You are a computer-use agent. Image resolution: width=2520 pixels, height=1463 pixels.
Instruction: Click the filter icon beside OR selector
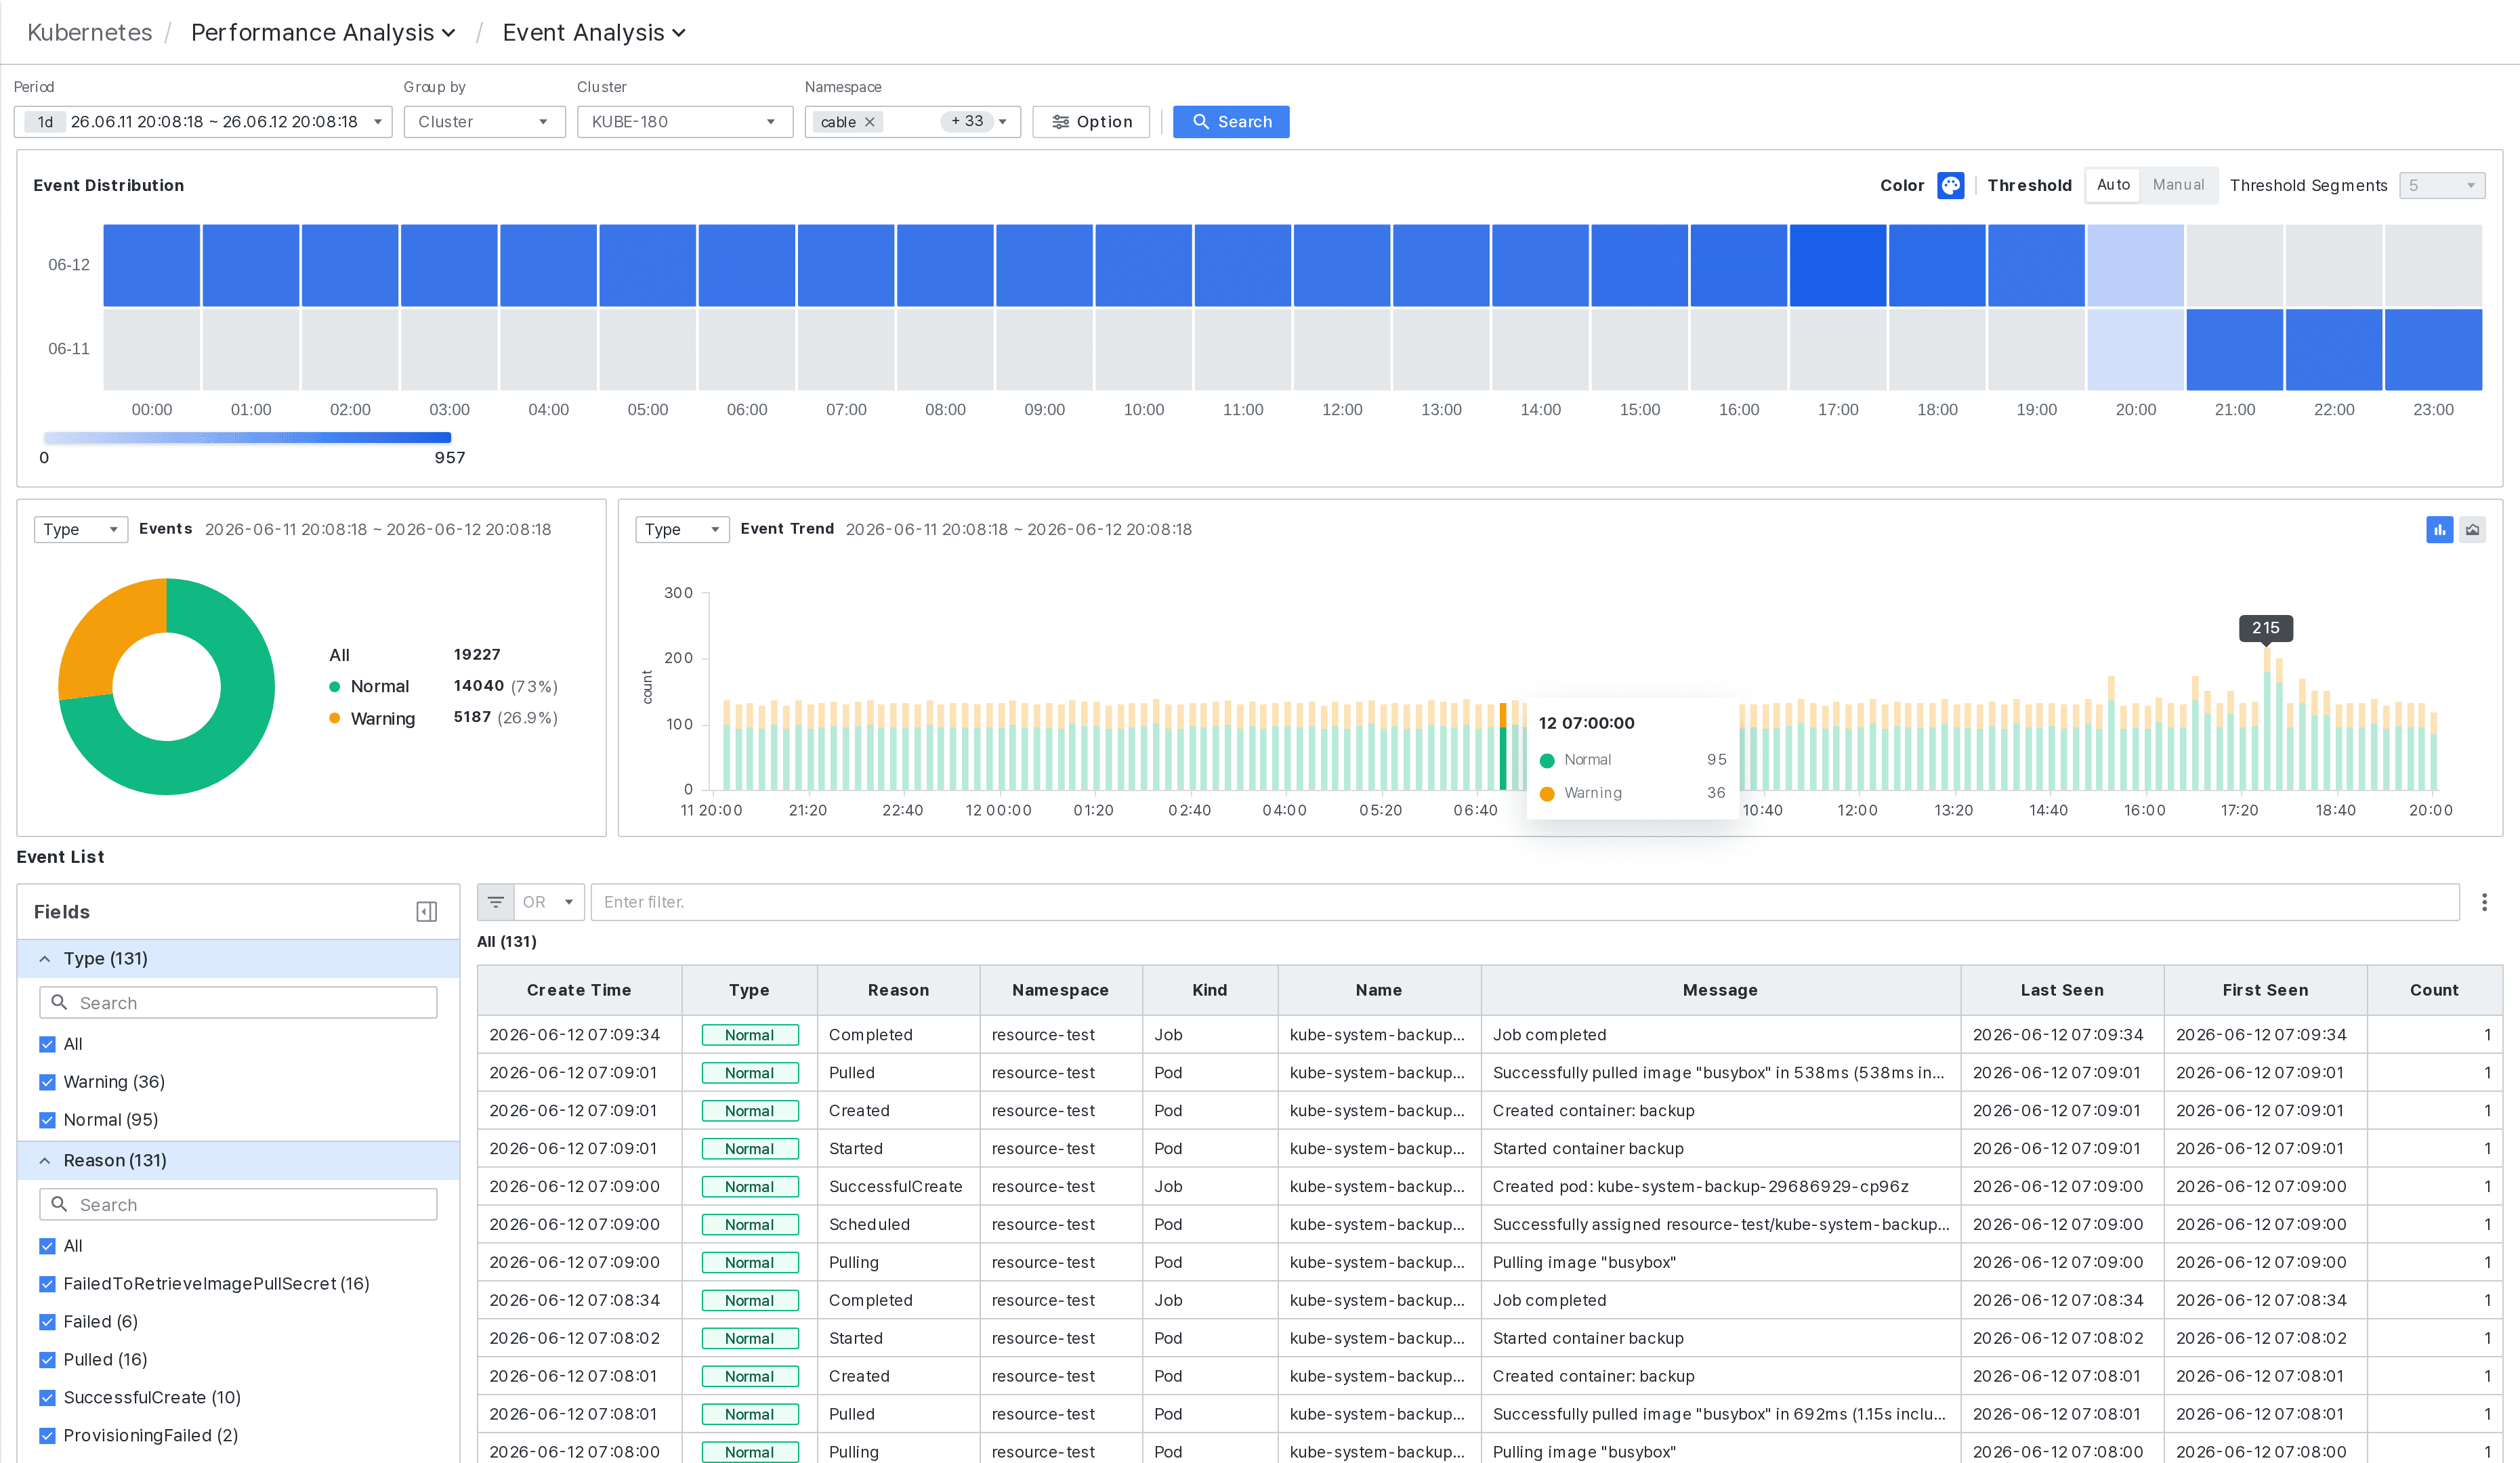[x=496, y=902]
